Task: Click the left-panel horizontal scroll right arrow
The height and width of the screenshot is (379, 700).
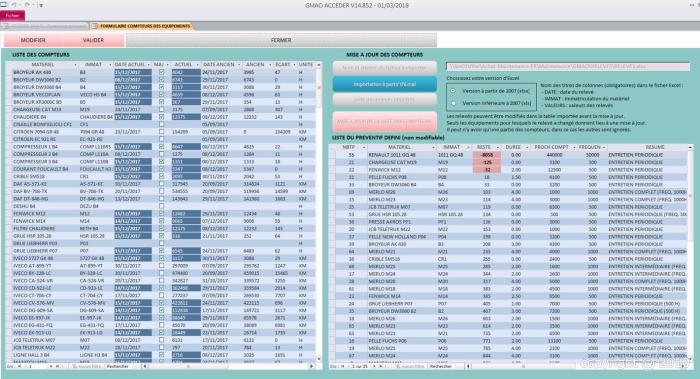Action: [312, 367]
